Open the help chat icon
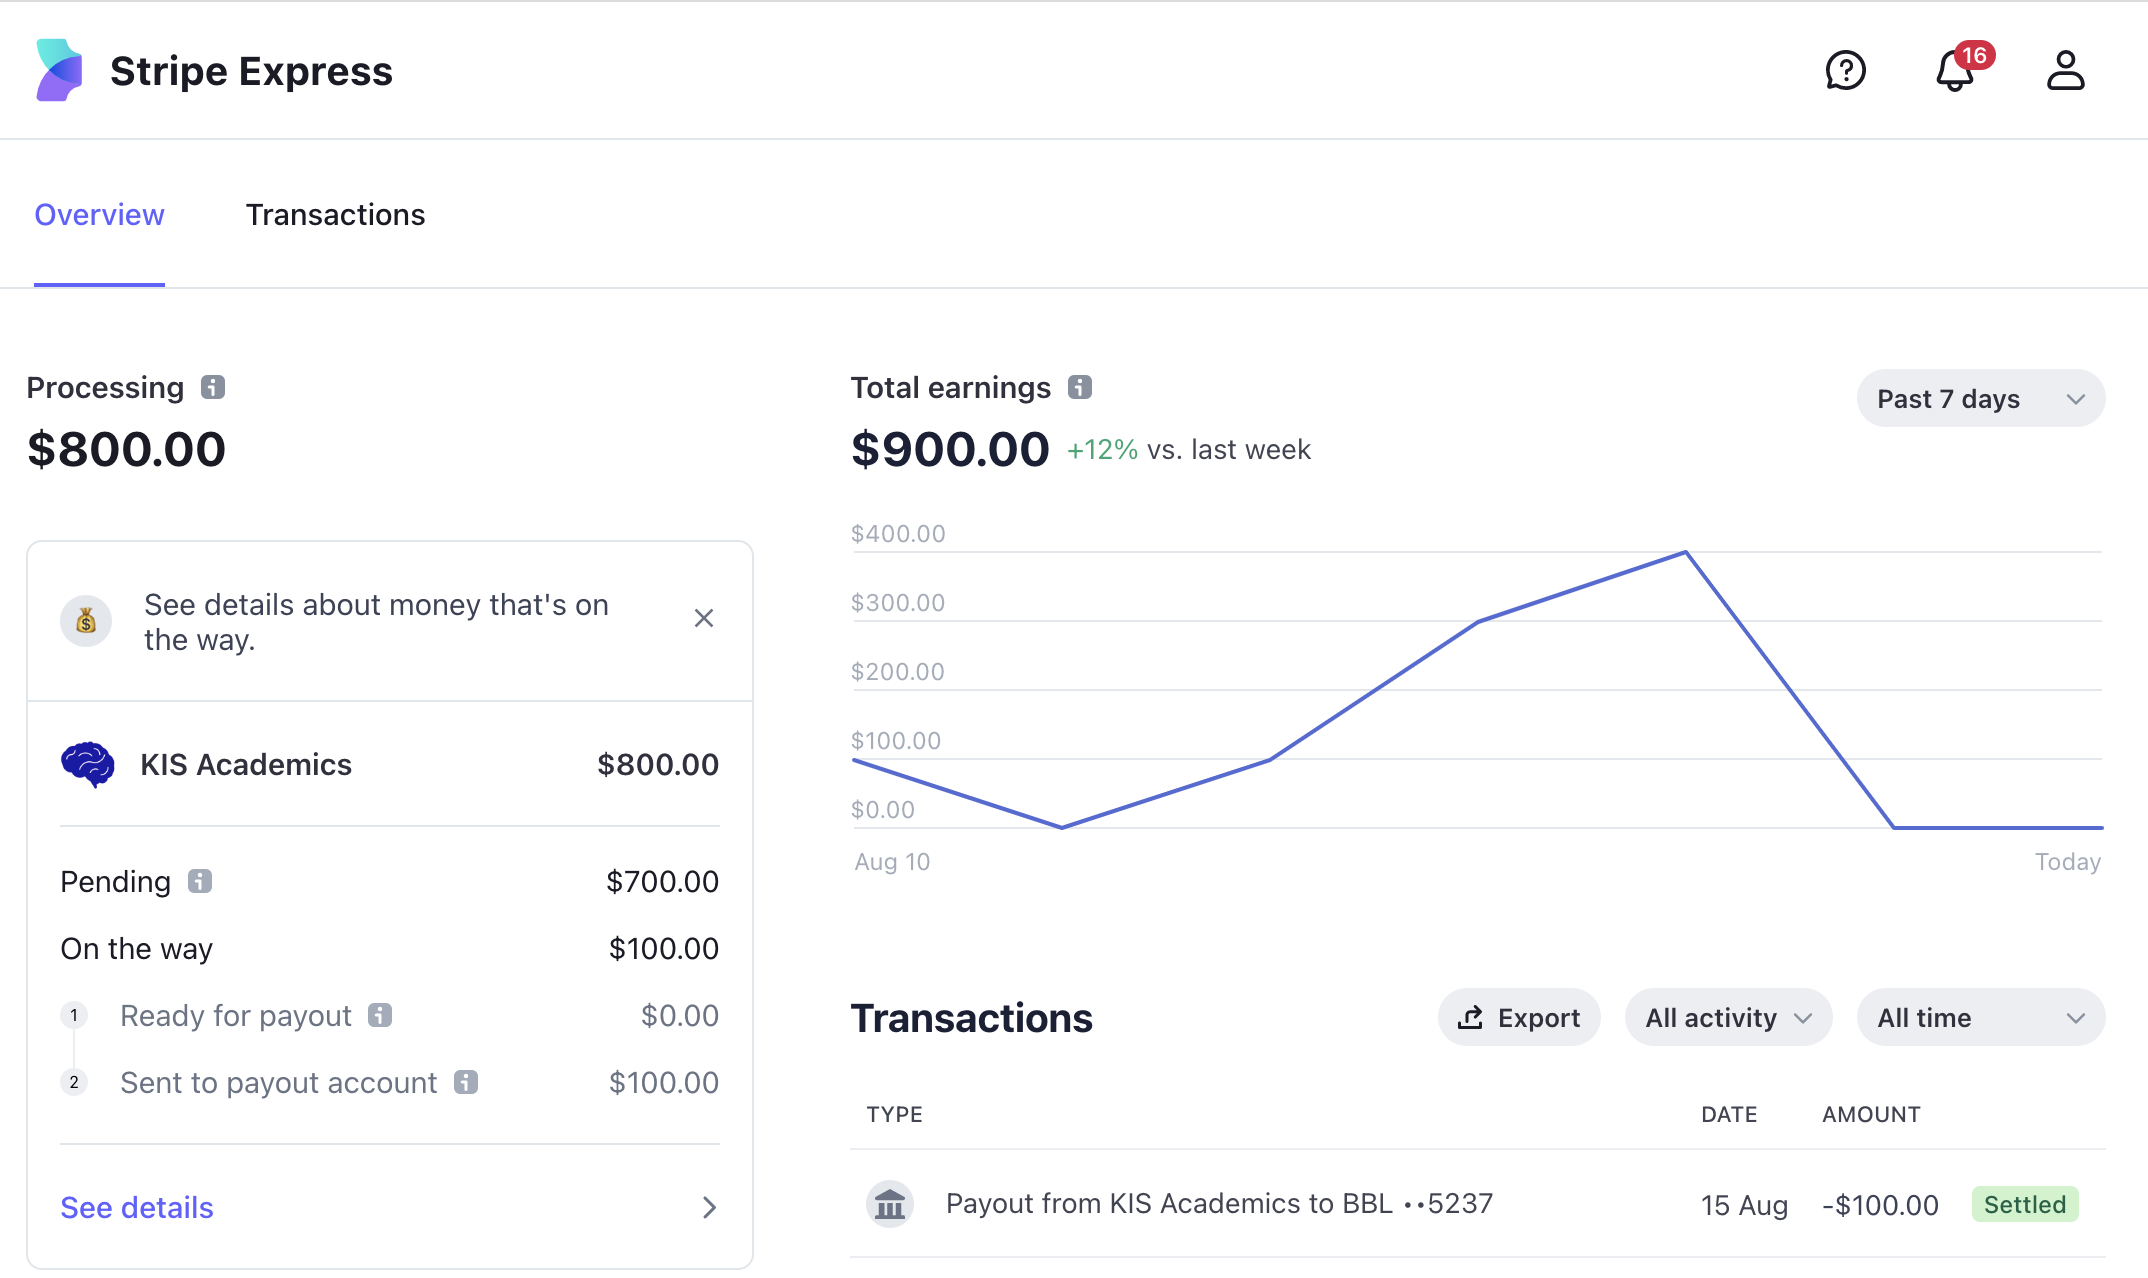 pos(1845,71)
